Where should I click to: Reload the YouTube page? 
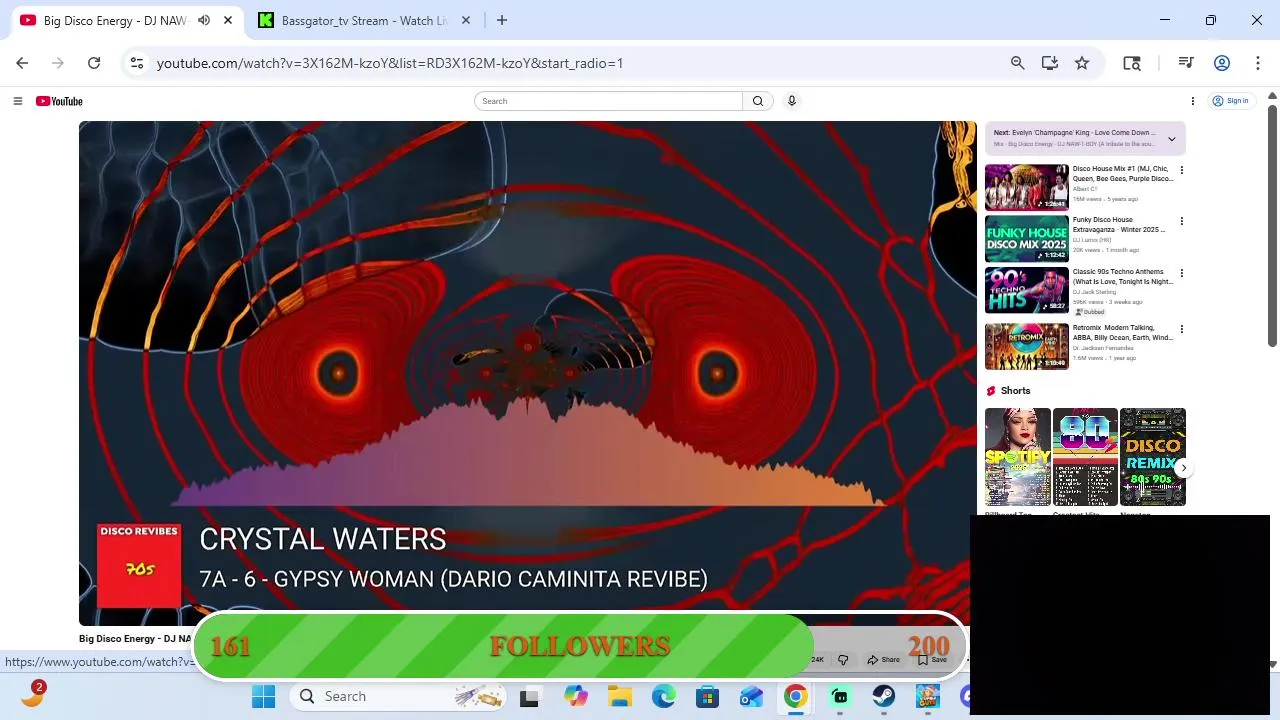94,63
